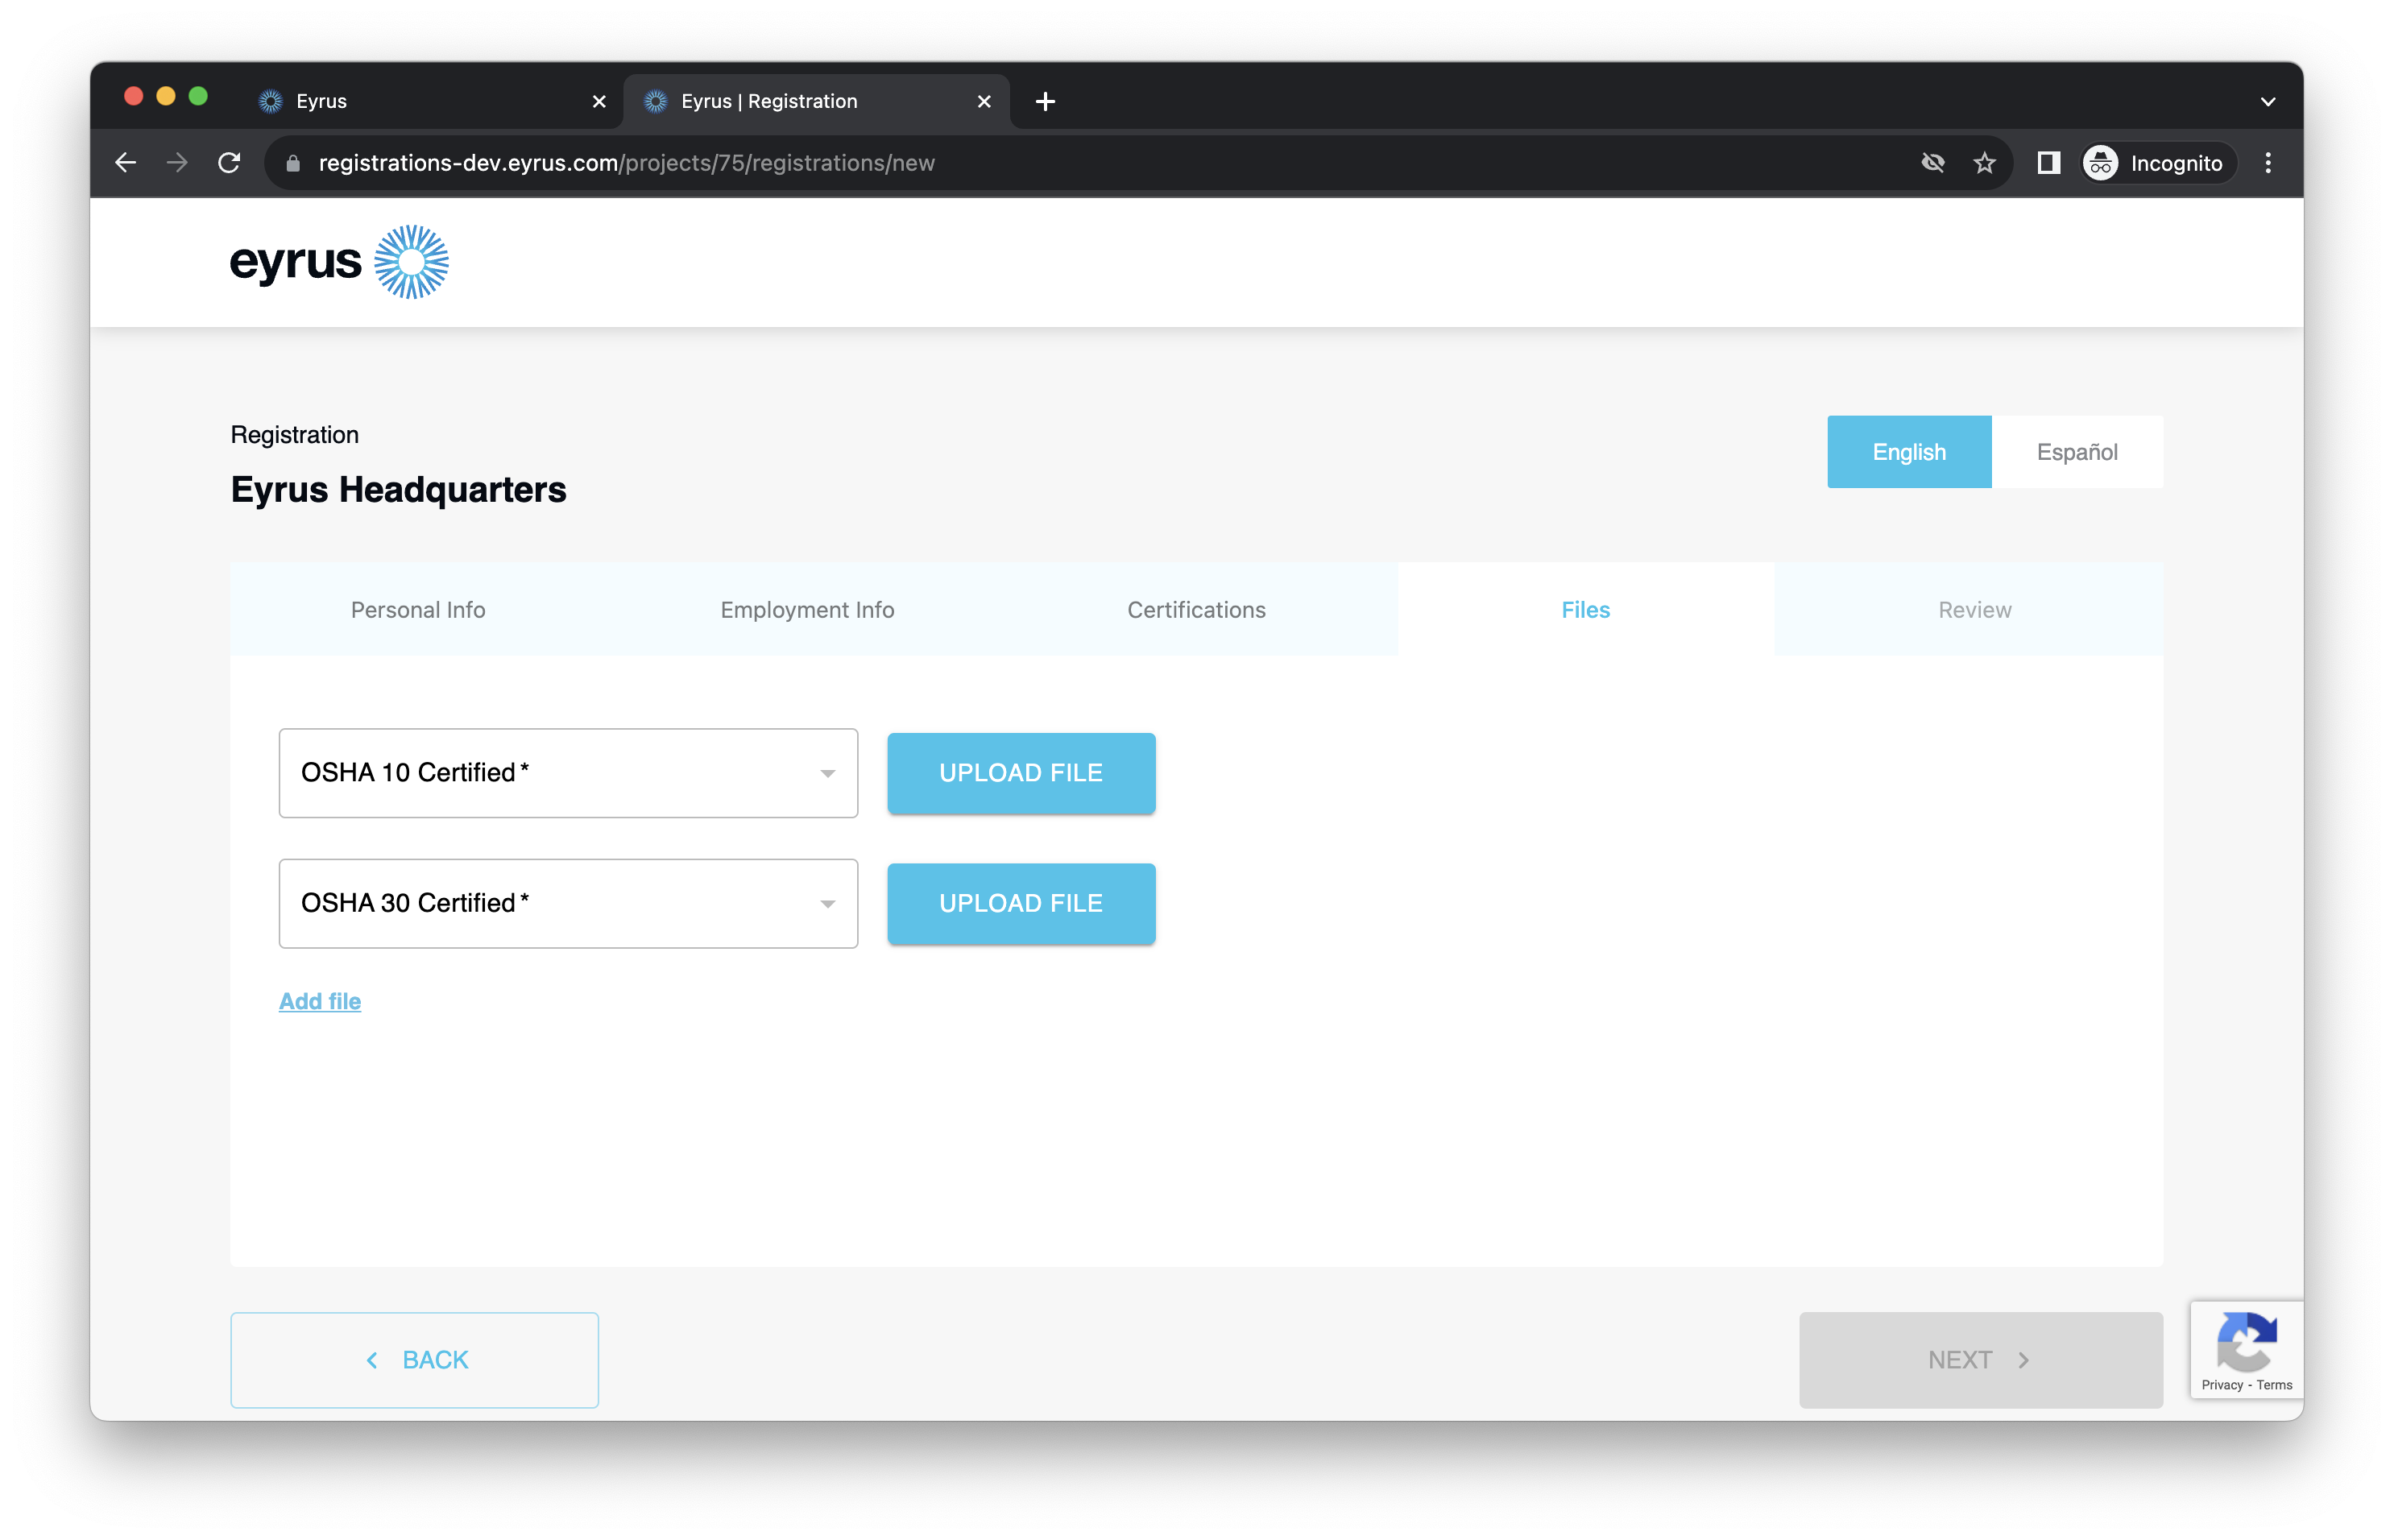The image size is (2394, 1540).
Task: View site info via lock icon
Action: [292, 163]
